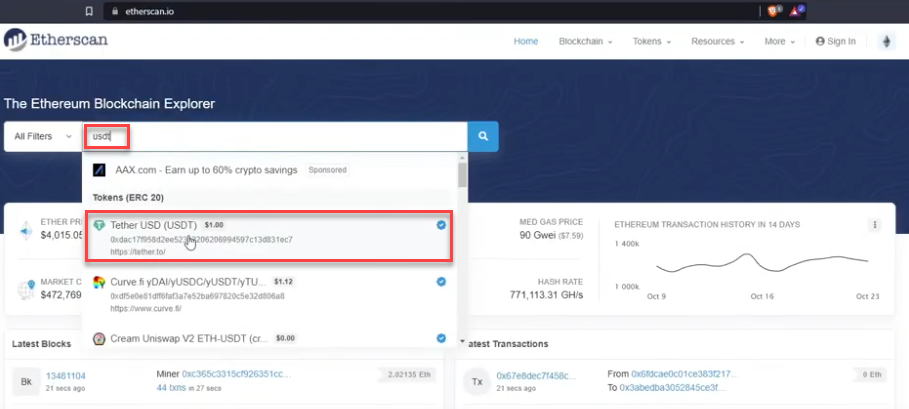Expand the Blockchain menu
The width and height of the screenshot is (909, 409).
click(586, 42)
